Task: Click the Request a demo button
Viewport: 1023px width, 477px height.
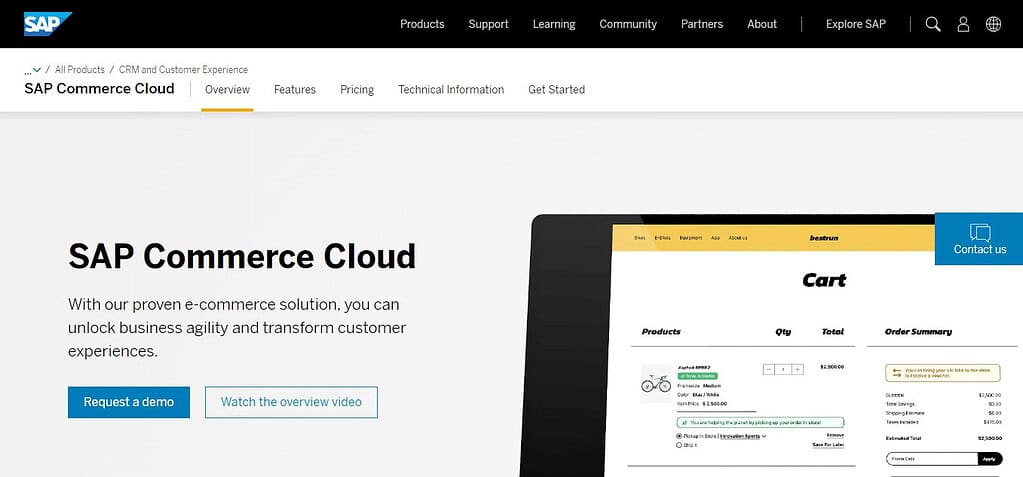Action: click(129, 402)
